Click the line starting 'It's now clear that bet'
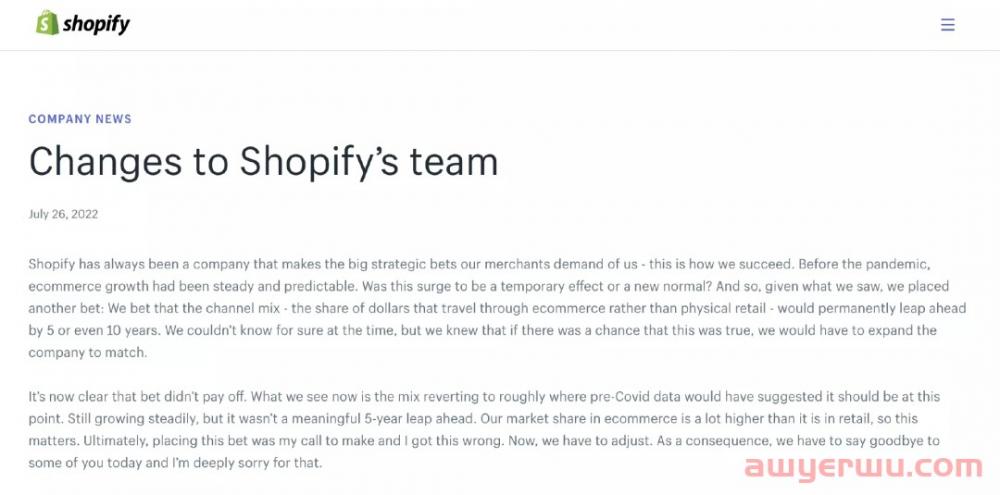The height and width of the screenshot is (495, 1000). pyautogui.click(x=484, y=397)
